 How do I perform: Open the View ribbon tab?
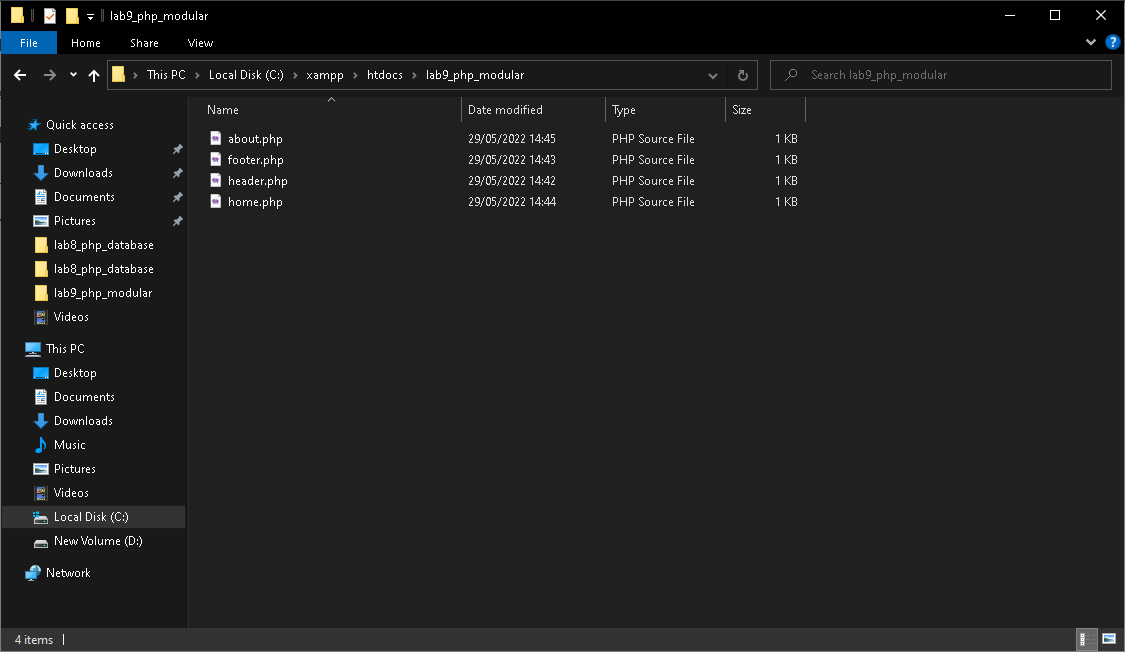click(200, 43)
